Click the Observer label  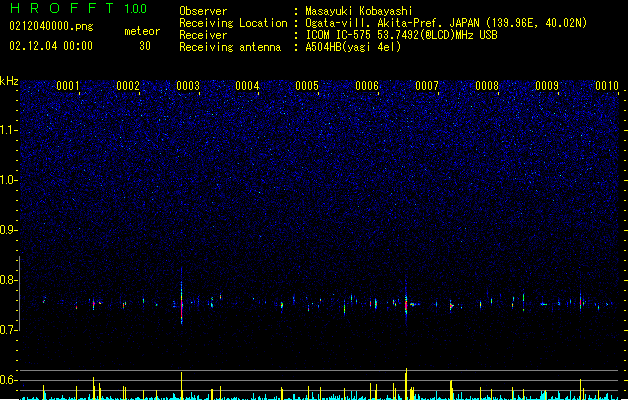(203, 11)
